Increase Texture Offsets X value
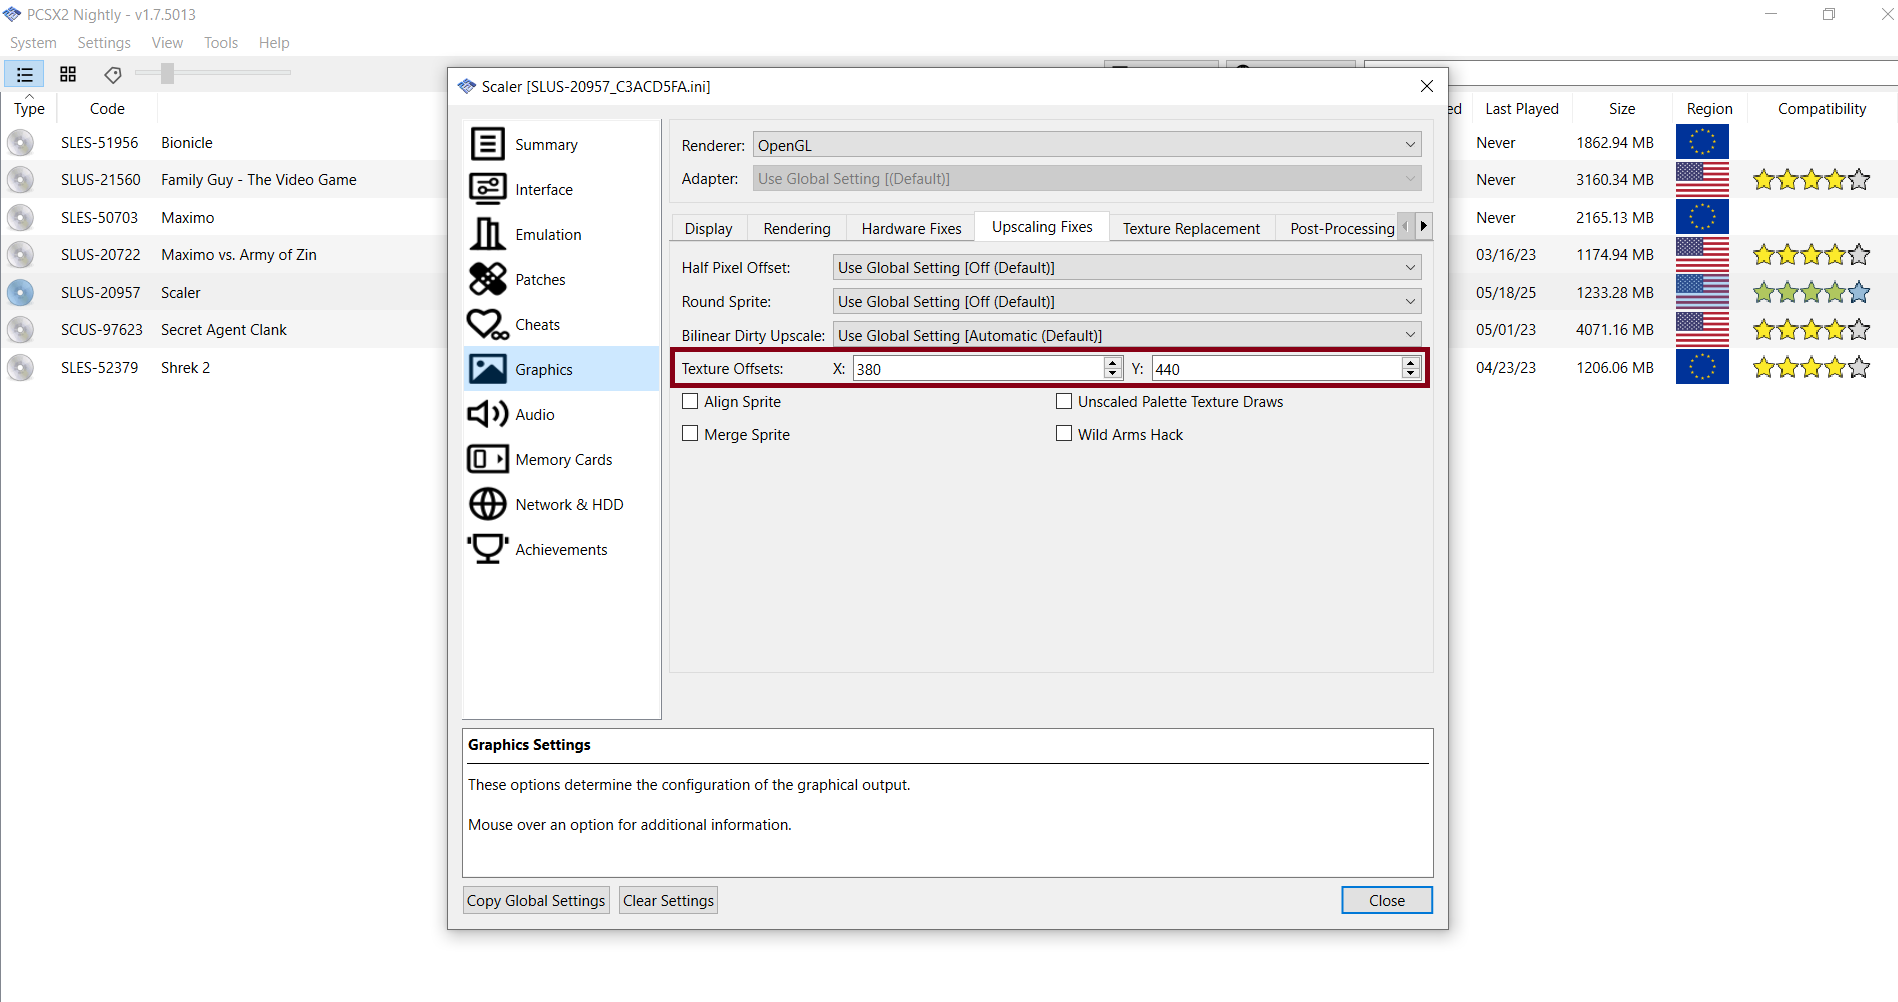The width and height of the screenshot is (1898, 1002). [x=1112, y=363]
